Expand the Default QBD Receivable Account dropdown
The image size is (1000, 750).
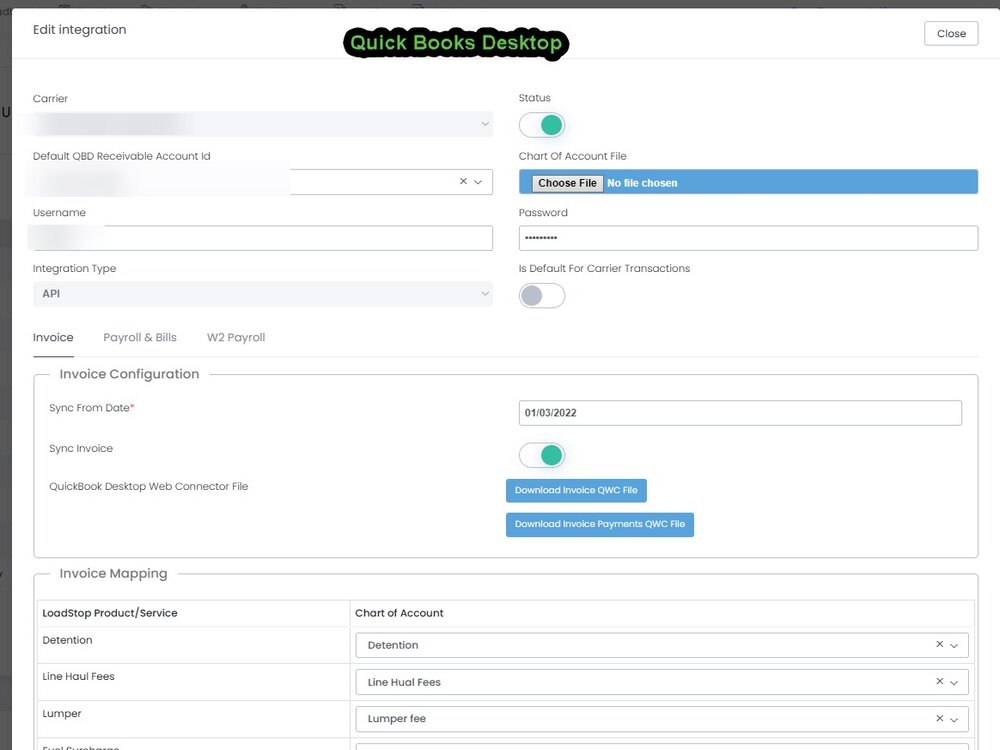tap(478, 182)
